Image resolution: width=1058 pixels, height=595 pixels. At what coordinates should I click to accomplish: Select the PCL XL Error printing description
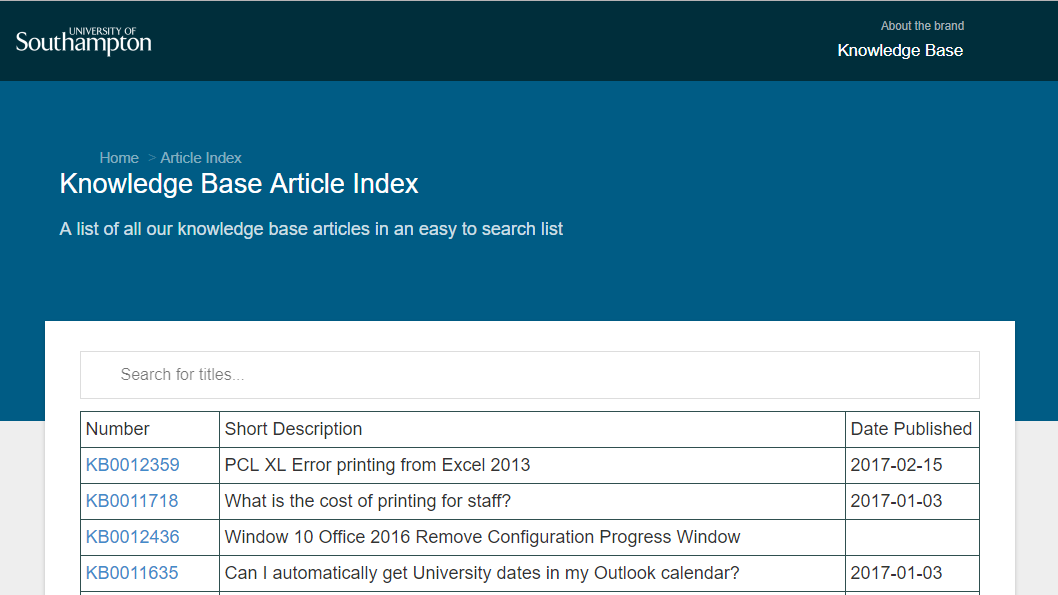pyautogui.click(x=377, y=465)
